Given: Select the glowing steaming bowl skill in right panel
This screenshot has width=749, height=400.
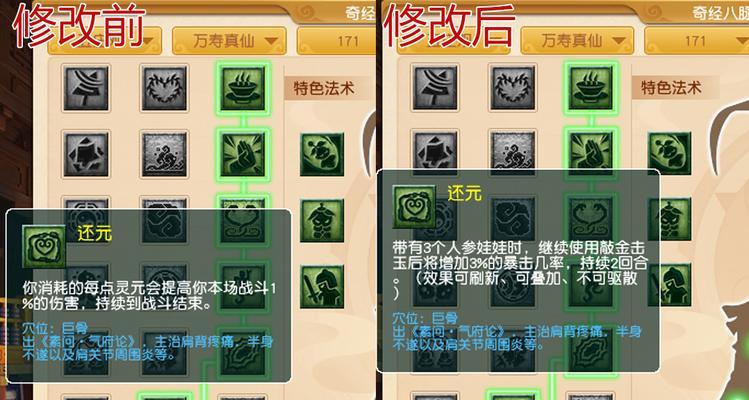Looking at the screenshot, I should [x=591, y=88].
